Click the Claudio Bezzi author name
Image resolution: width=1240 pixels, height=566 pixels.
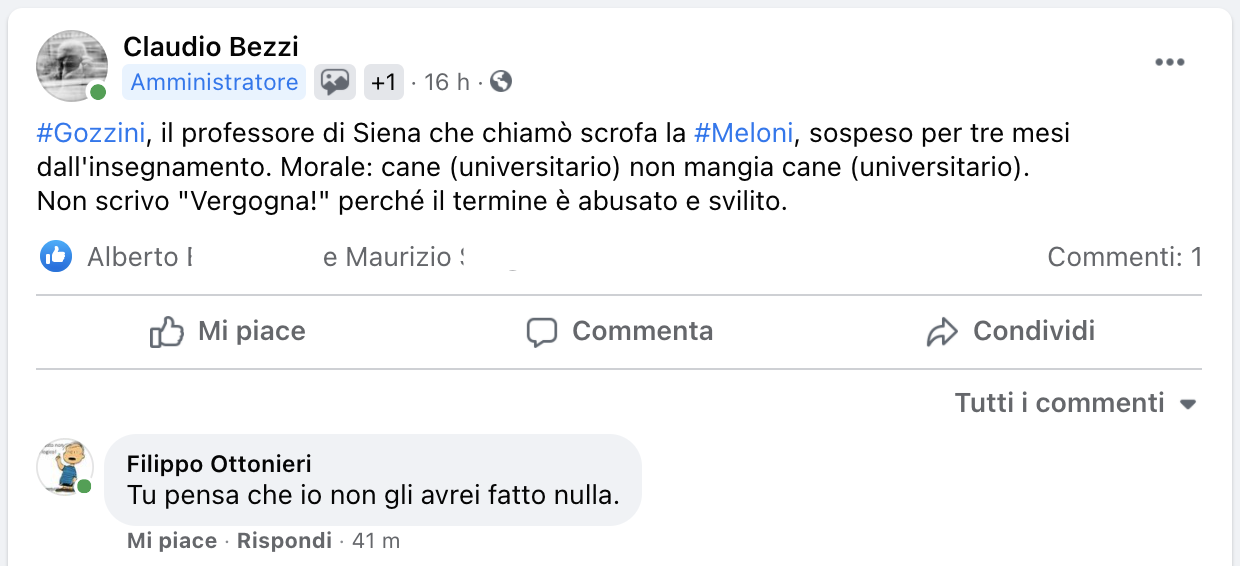pos(211,46)
